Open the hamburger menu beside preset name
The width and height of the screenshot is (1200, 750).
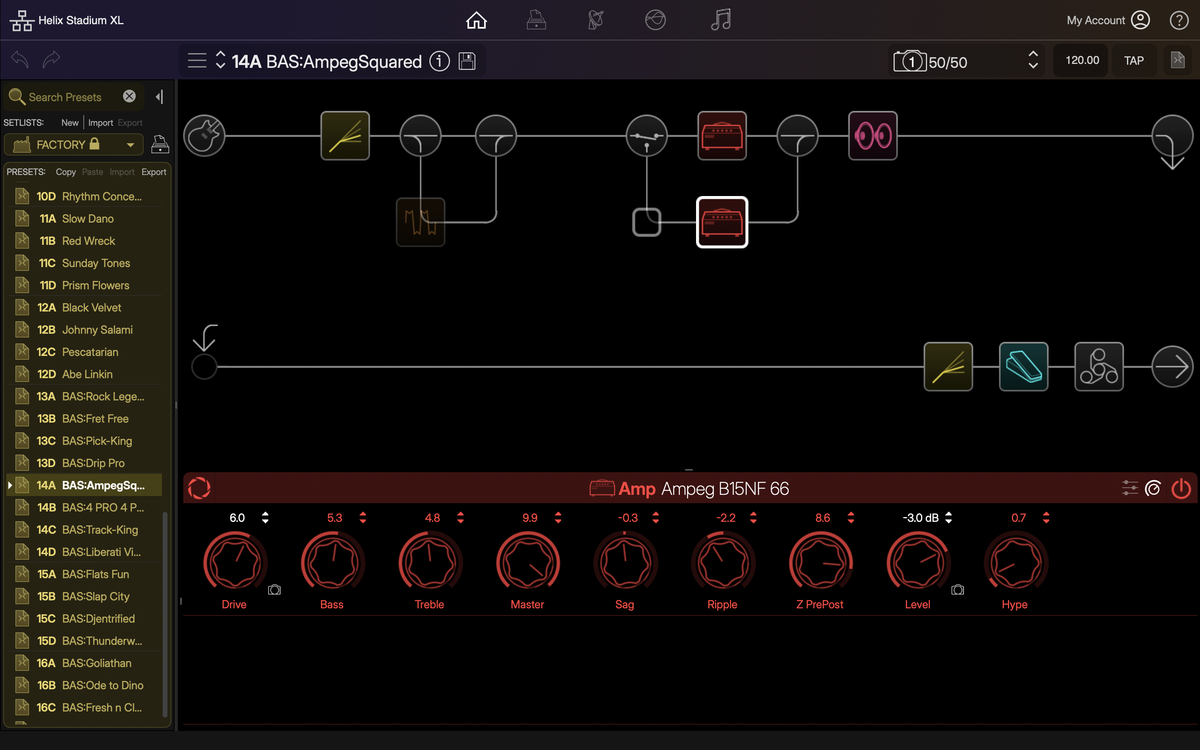197,61
